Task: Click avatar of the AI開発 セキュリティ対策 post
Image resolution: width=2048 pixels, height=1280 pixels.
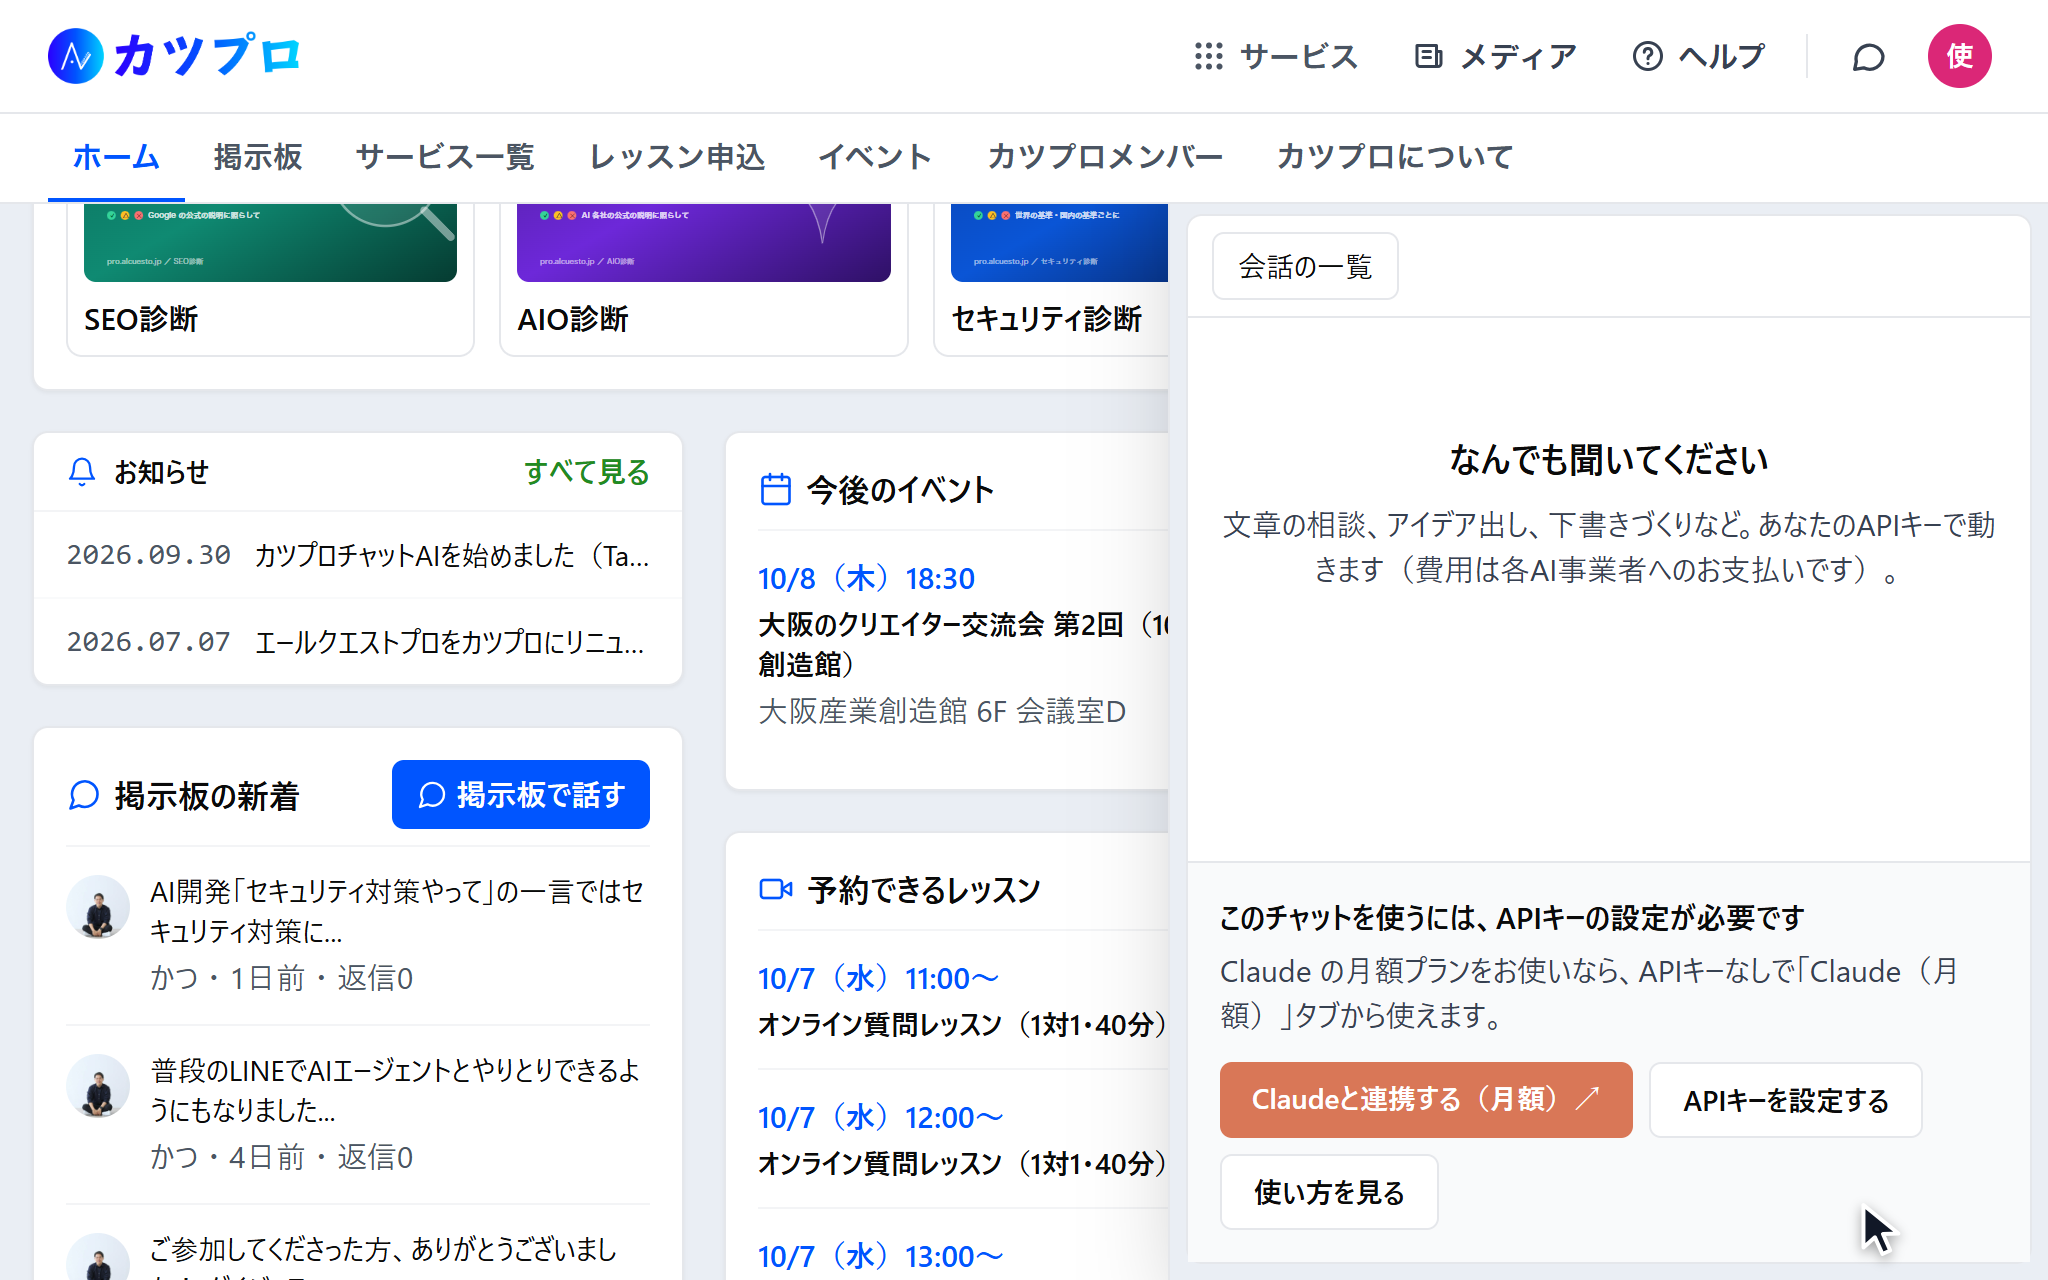Action: 98,907
